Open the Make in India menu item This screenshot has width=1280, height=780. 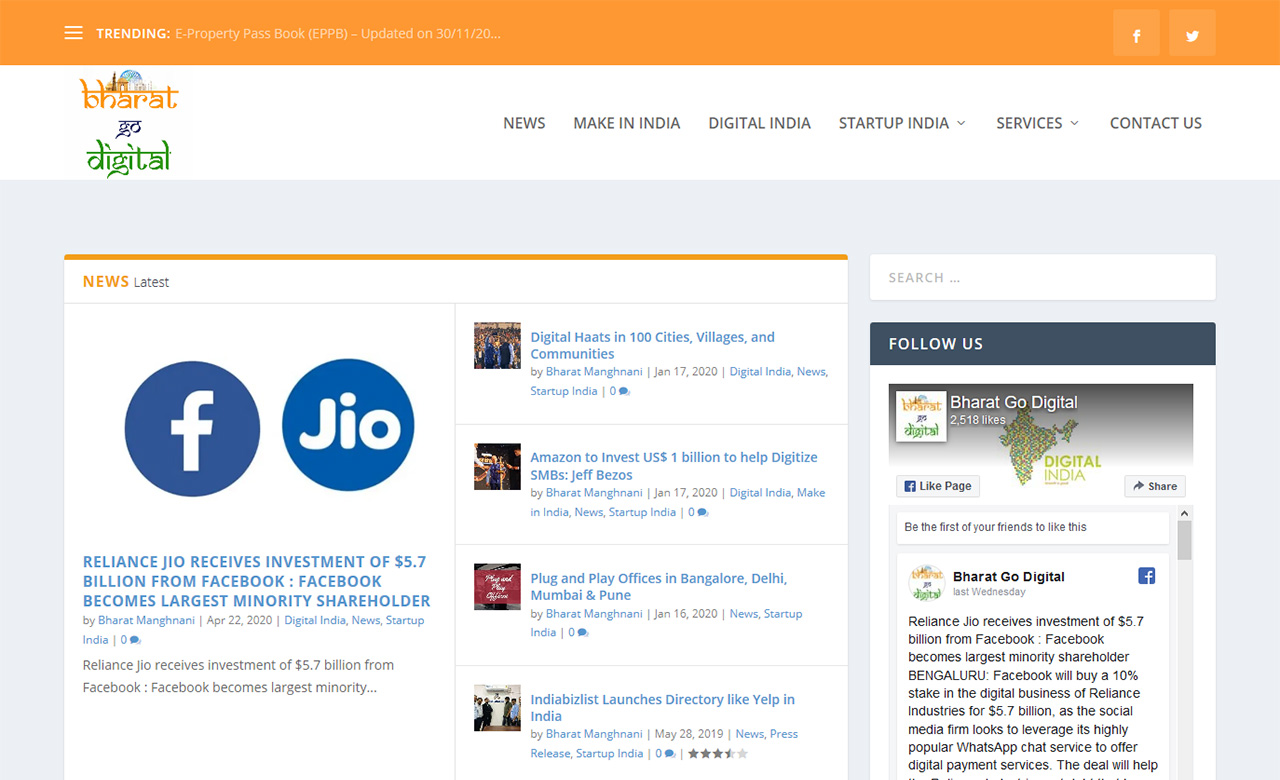pyautogui.click(x=627, y=123)
